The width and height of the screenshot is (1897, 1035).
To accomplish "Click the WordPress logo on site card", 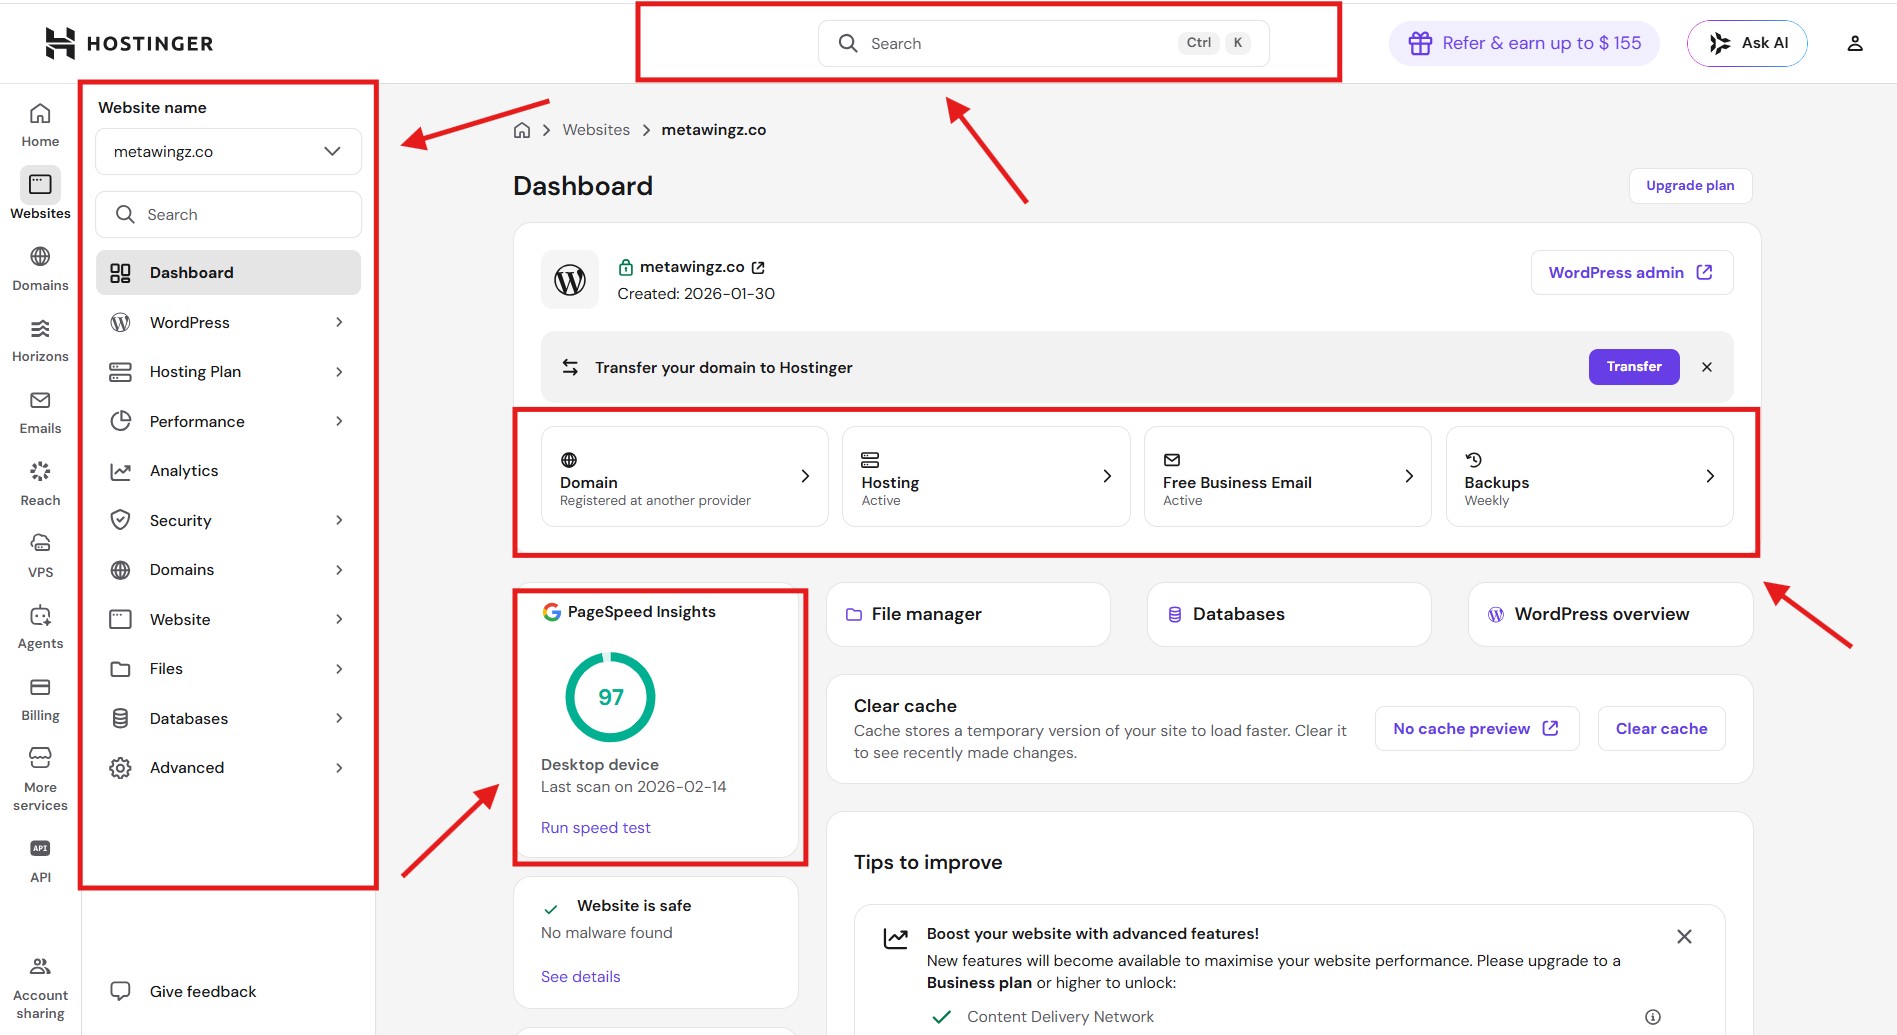I will point(570,280).
